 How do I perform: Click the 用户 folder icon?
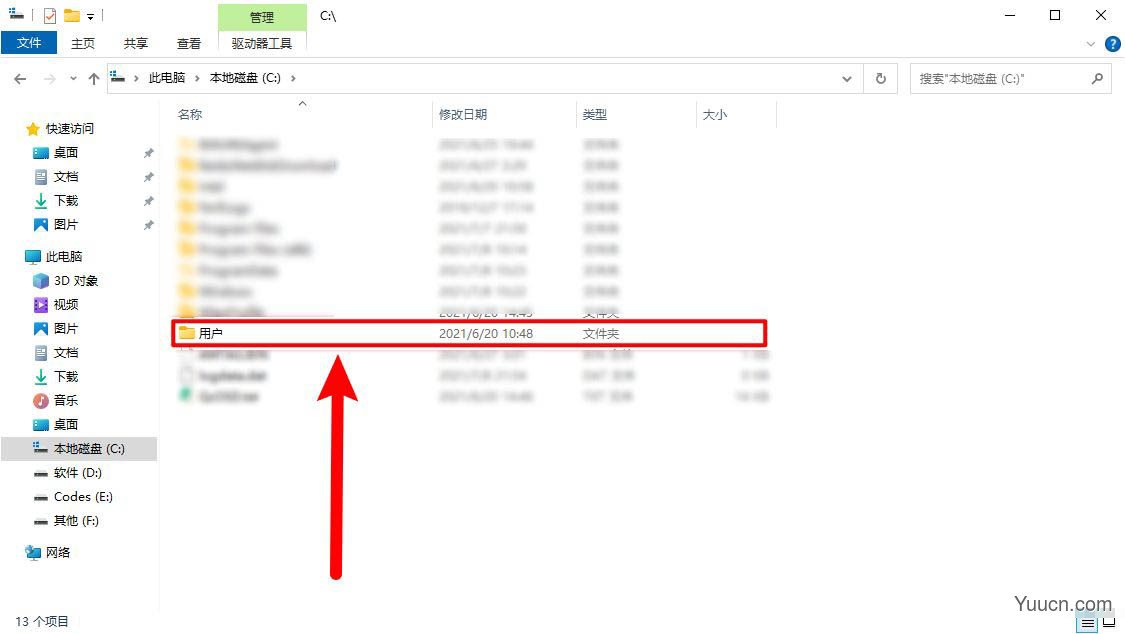coord(187,333)
